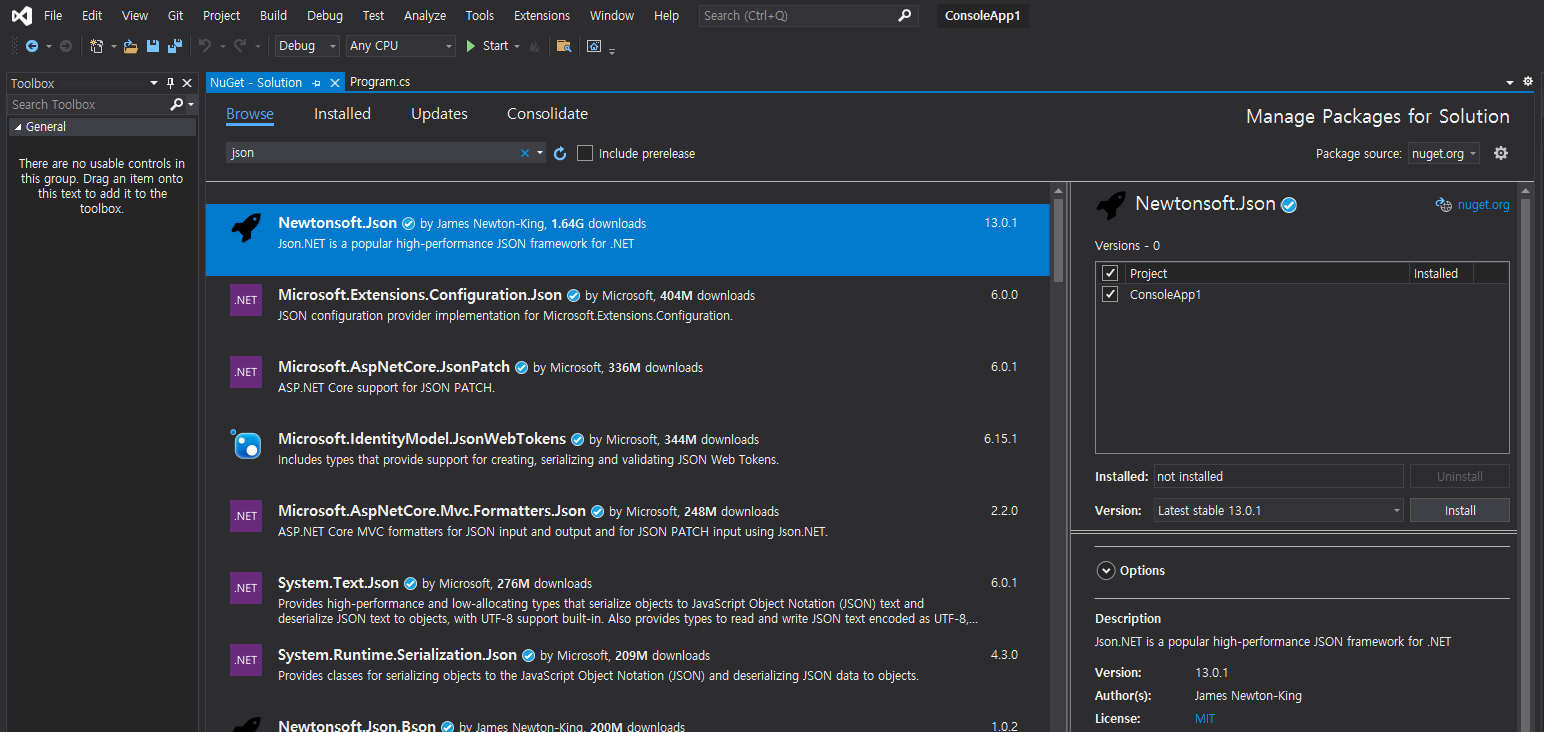
Task: Open the Version Latest stable 13.0.1 dropdown
Action: click(1279, 510)
